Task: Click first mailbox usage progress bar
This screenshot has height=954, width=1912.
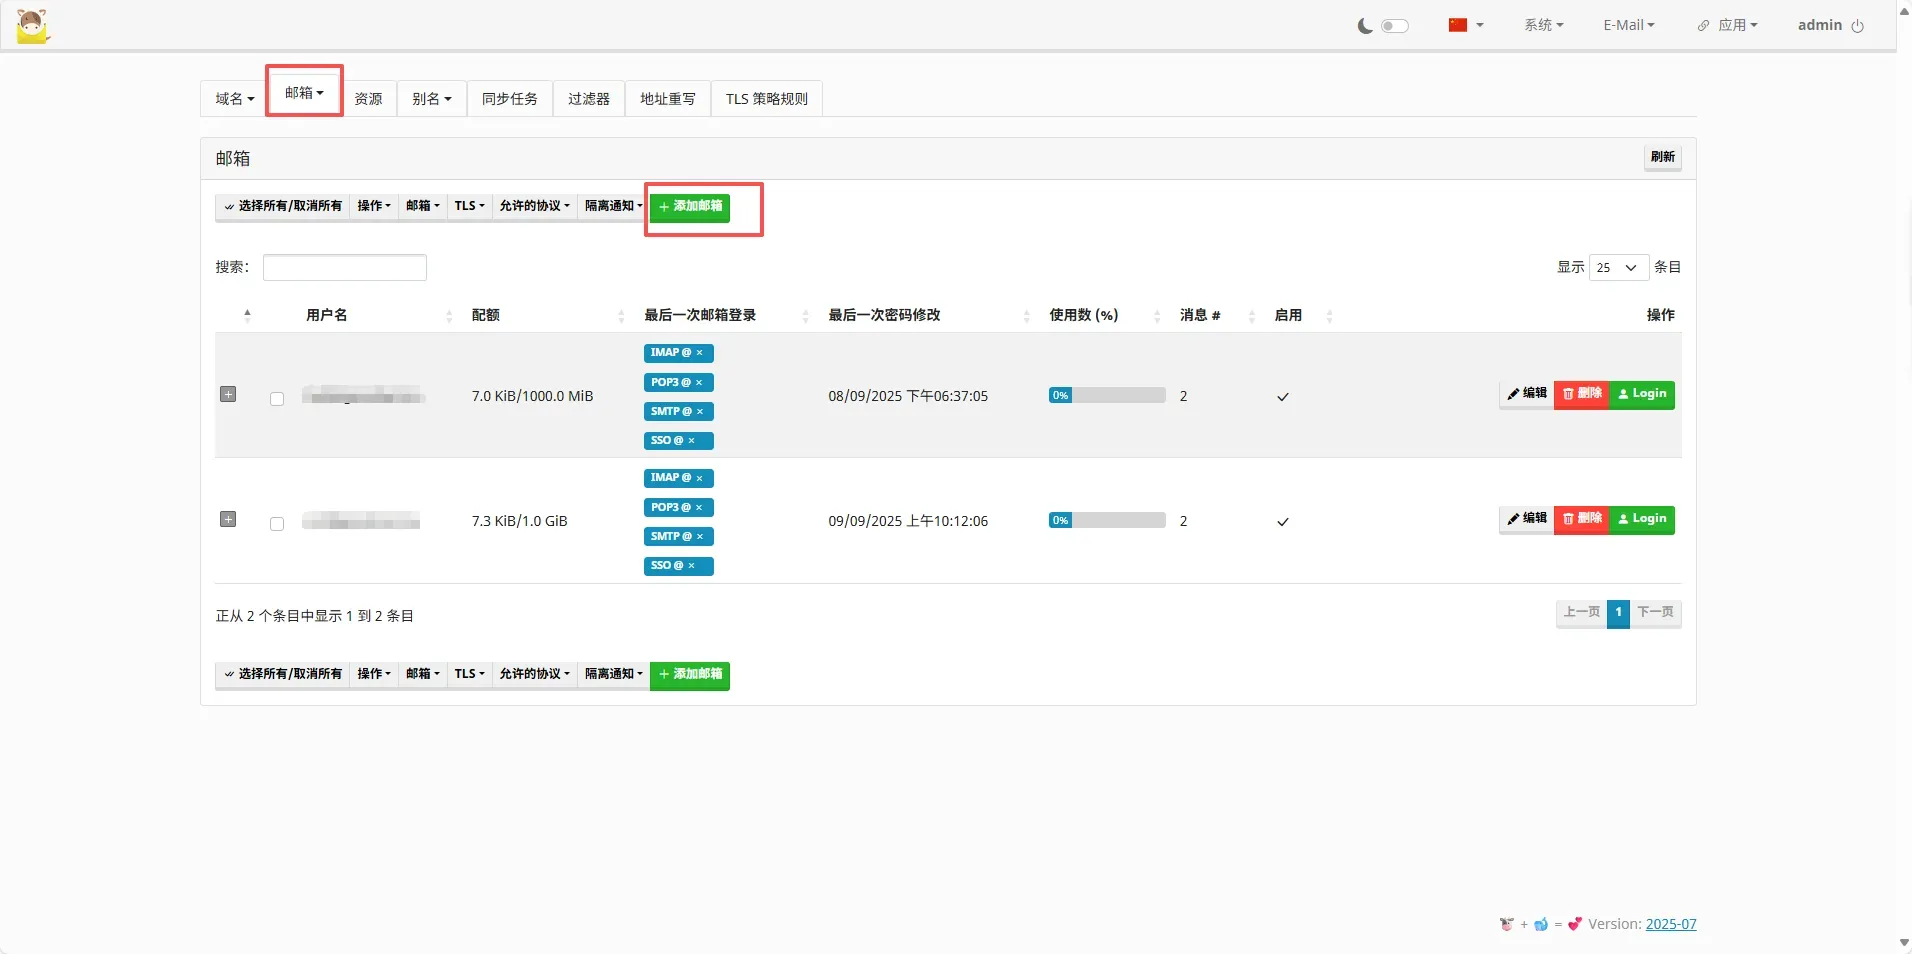Action: 1107,395
